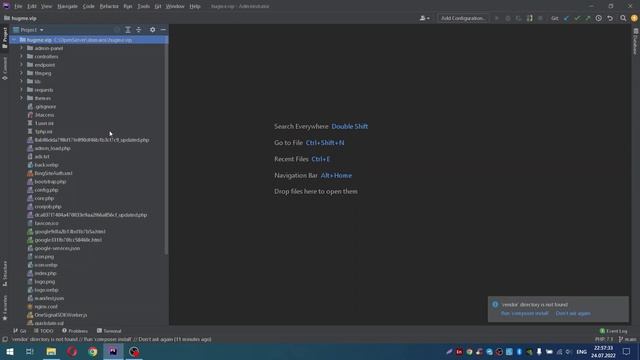The width and height of the screenshot is (640, 360).
Task: Open the Favorites tool window tab
Action: [4, 307]
